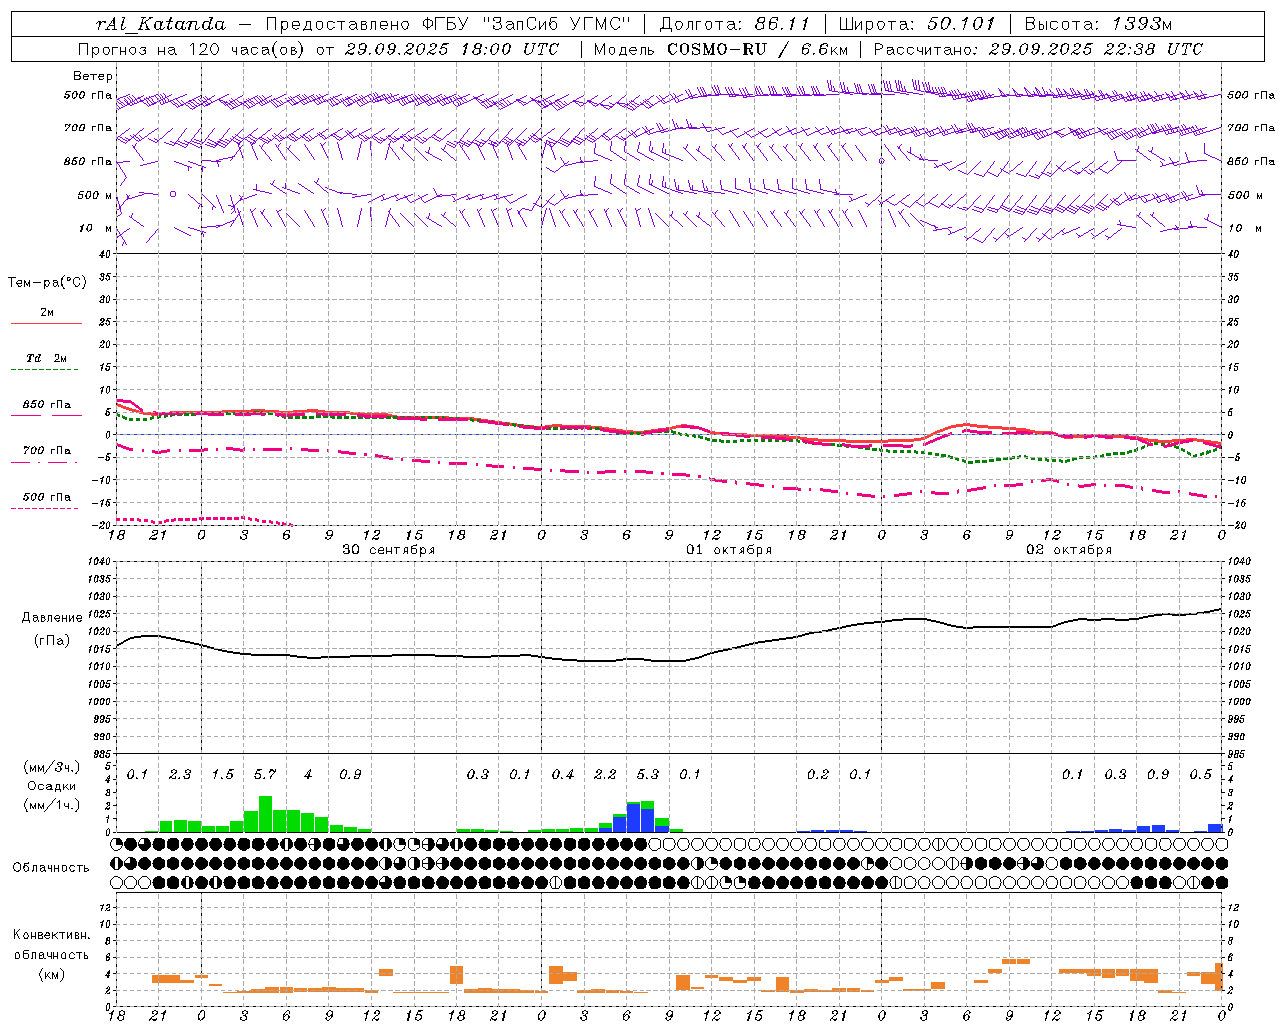Click the '(мм/3ч.)' precipitation unit label
The height and width of the screenshot is (1024, 1280).
[x=52, y=767]
